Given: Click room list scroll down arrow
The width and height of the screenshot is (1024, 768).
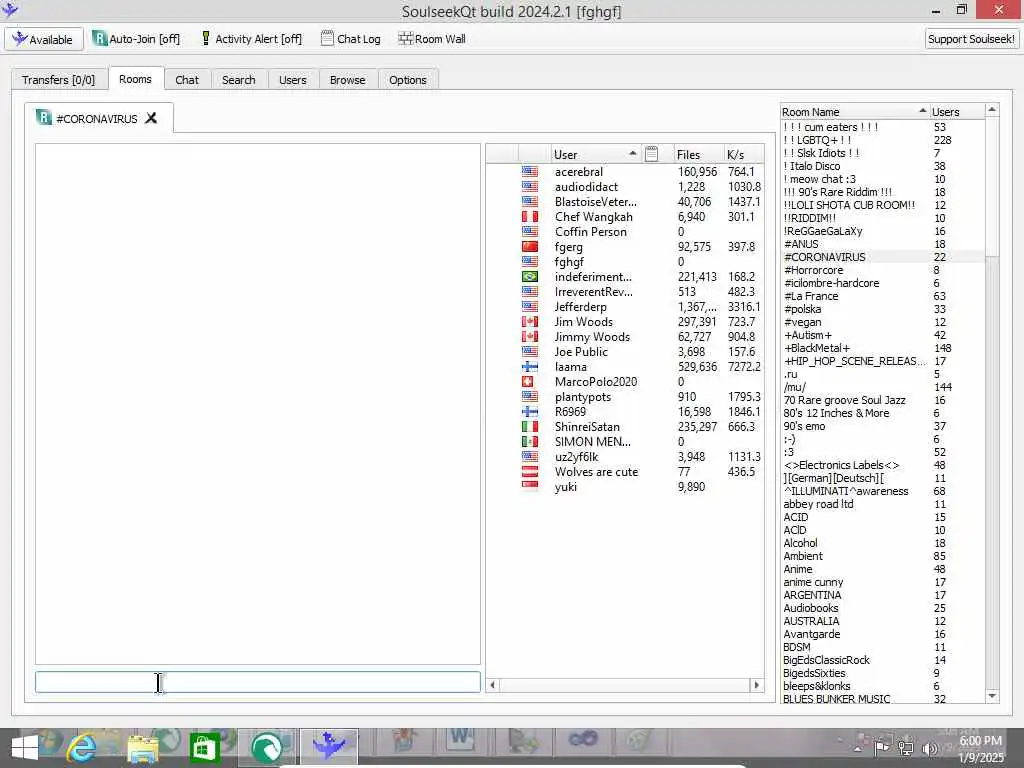Looking at the screenshot, I should pos(992,696).
